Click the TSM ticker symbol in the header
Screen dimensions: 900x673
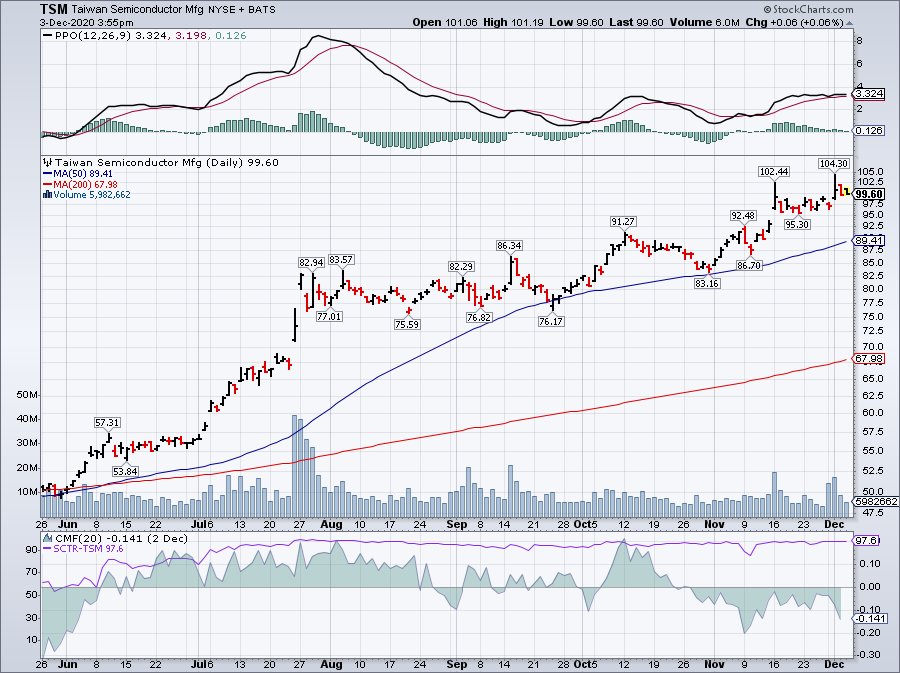tap(54, 10)
